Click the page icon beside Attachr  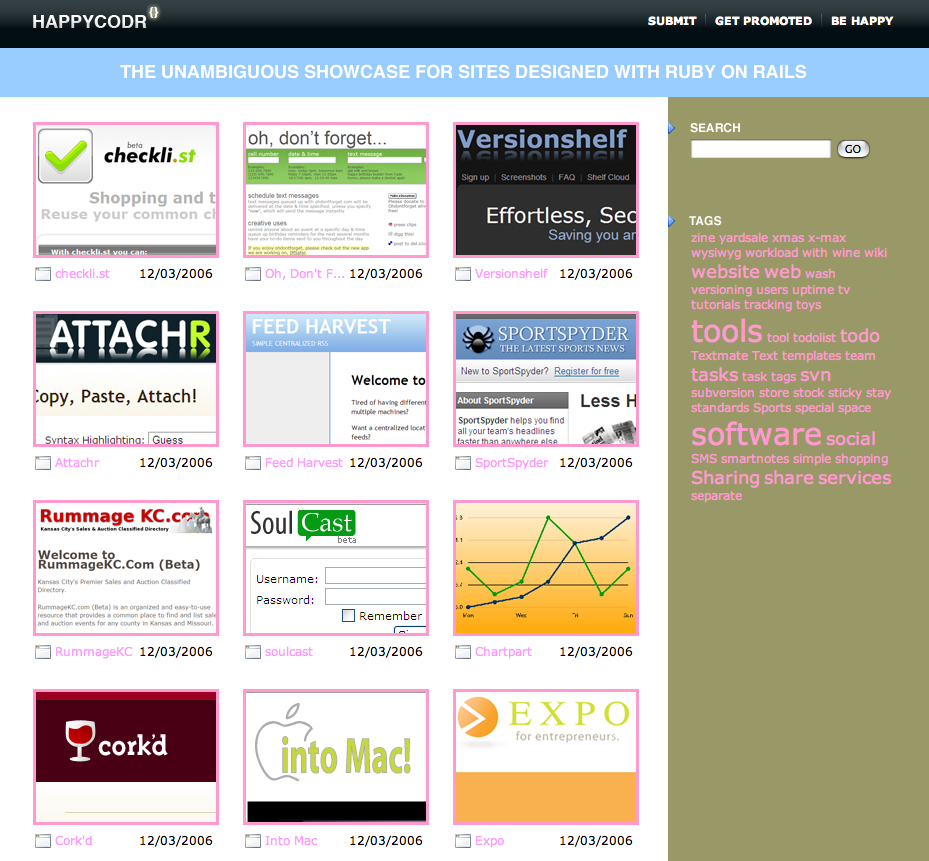43,463
